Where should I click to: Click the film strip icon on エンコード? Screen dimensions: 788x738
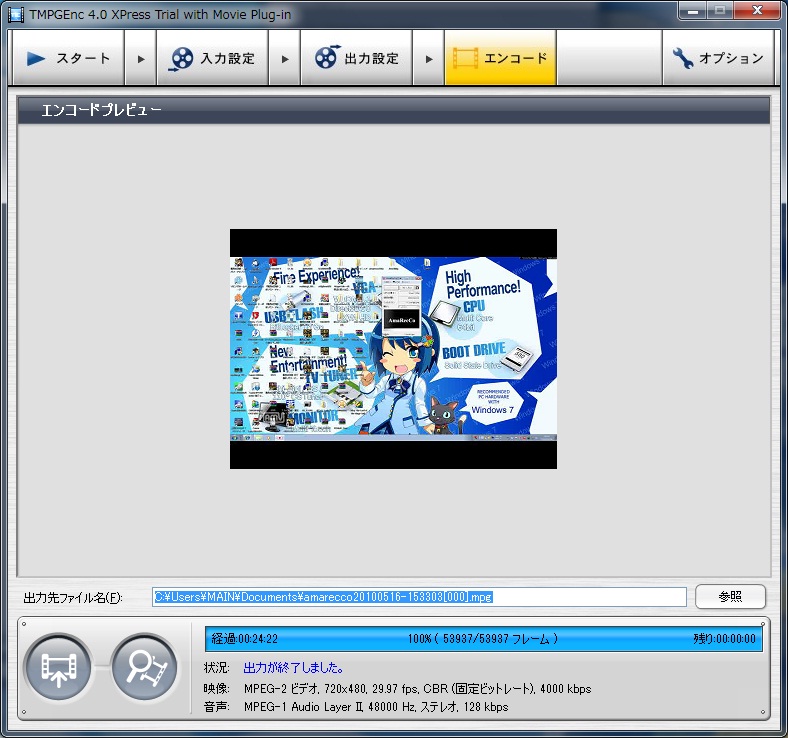pyautogui.click(x=465, y=58)
